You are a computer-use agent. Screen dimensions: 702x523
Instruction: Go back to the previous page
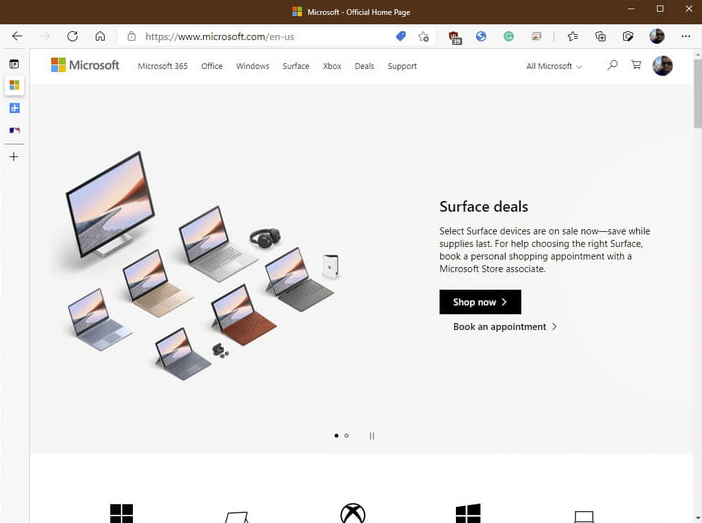pos(17,36)
